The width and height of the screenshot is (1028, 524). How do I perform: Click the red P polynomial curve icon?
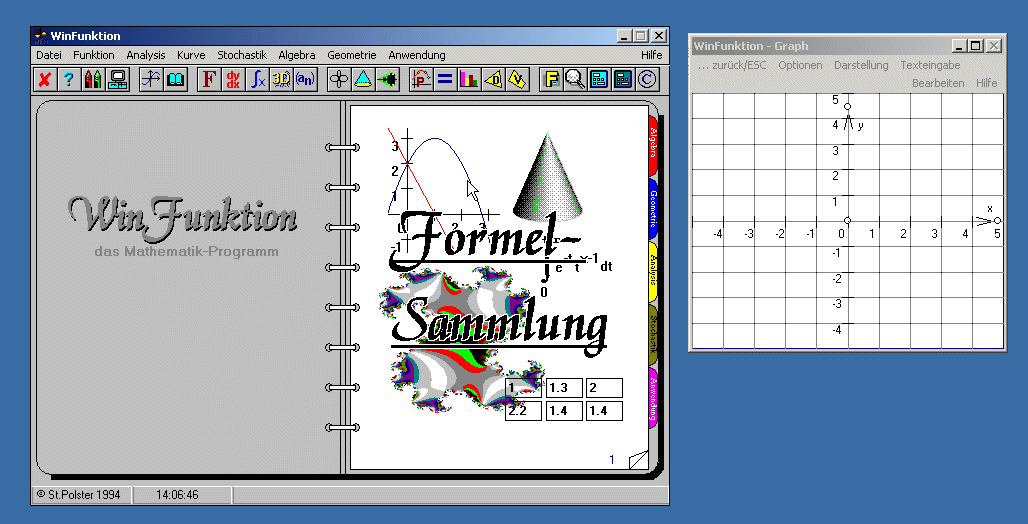[420, 79]
